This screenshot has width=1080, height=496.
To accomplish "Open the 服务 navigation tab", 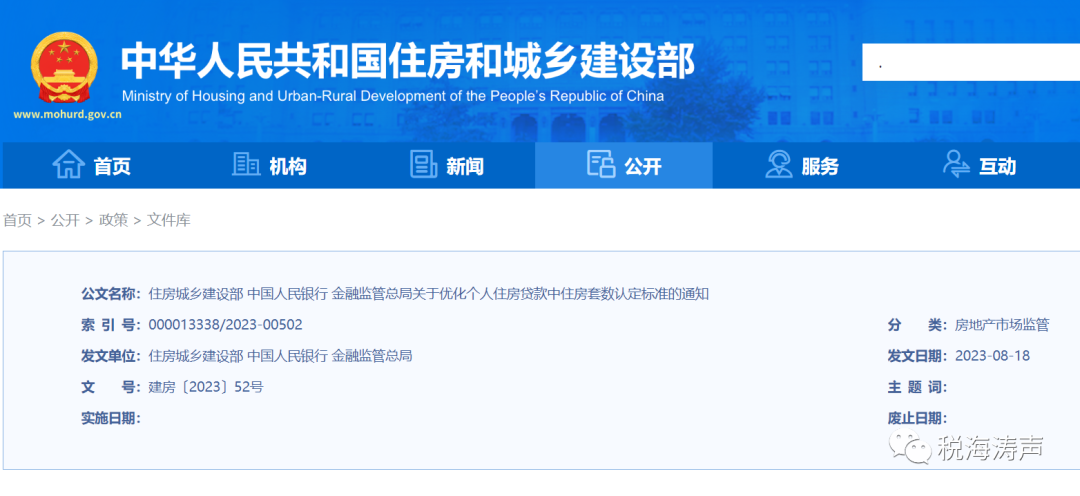I will coord(802,165).
